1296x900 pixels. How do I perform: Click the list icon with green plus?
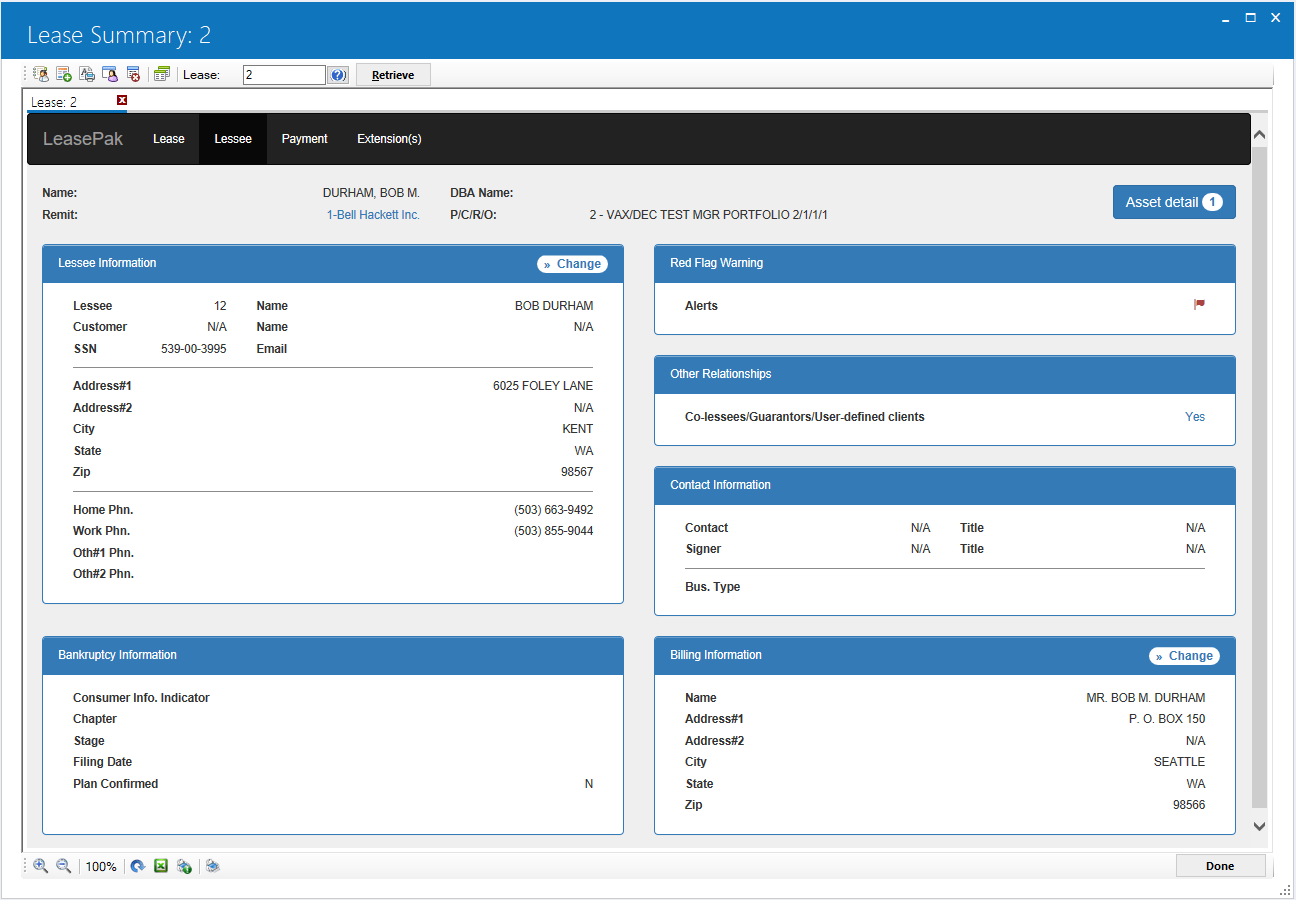[x=63, y=74]
